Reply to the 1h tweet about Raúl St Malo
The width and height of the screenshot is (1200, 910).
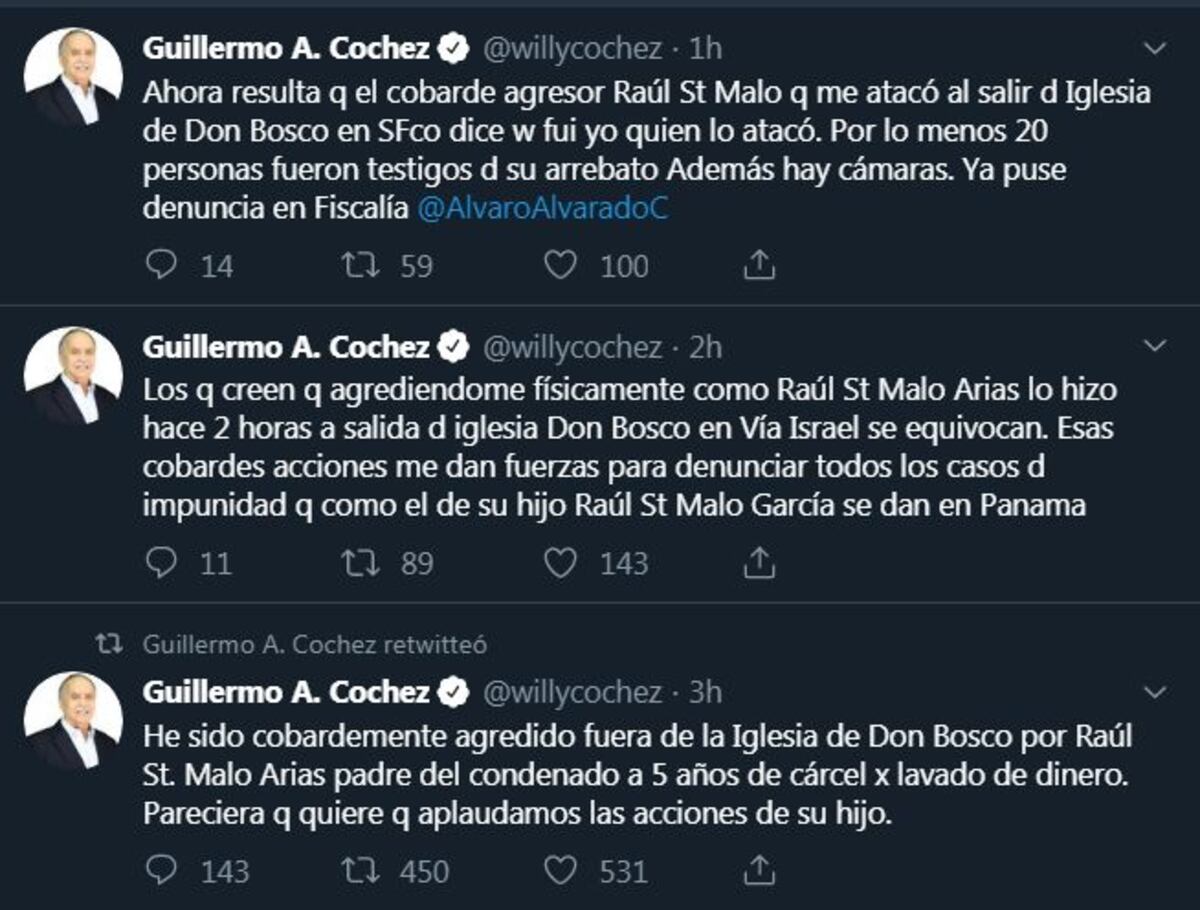point(160,265)
